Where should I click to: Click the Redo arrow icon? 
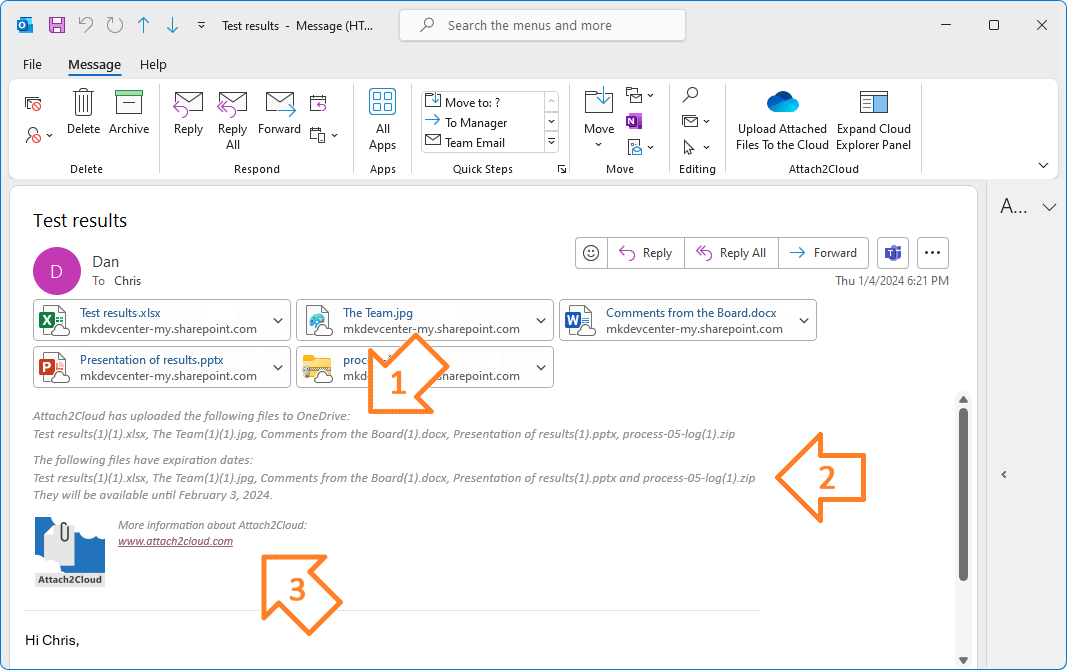click(x=115, y=25)
